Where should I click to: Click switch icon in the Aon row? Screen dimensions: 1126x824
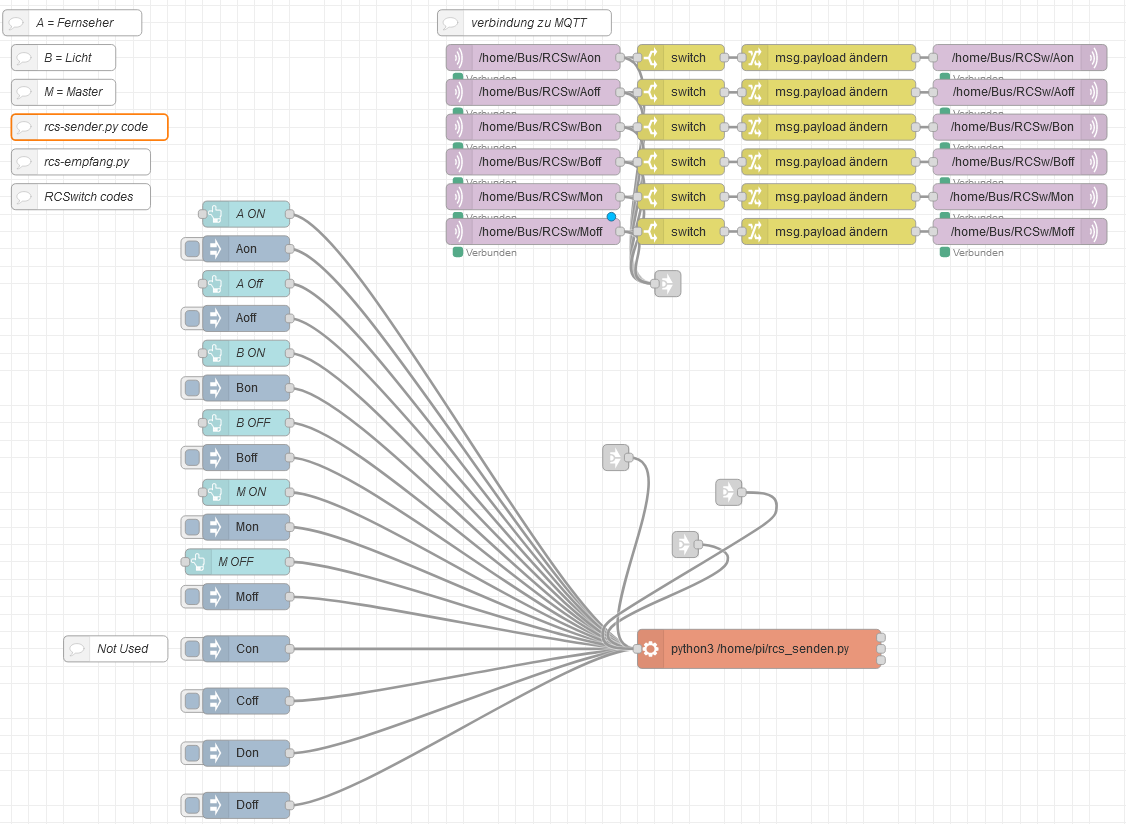tap(651, 57)
